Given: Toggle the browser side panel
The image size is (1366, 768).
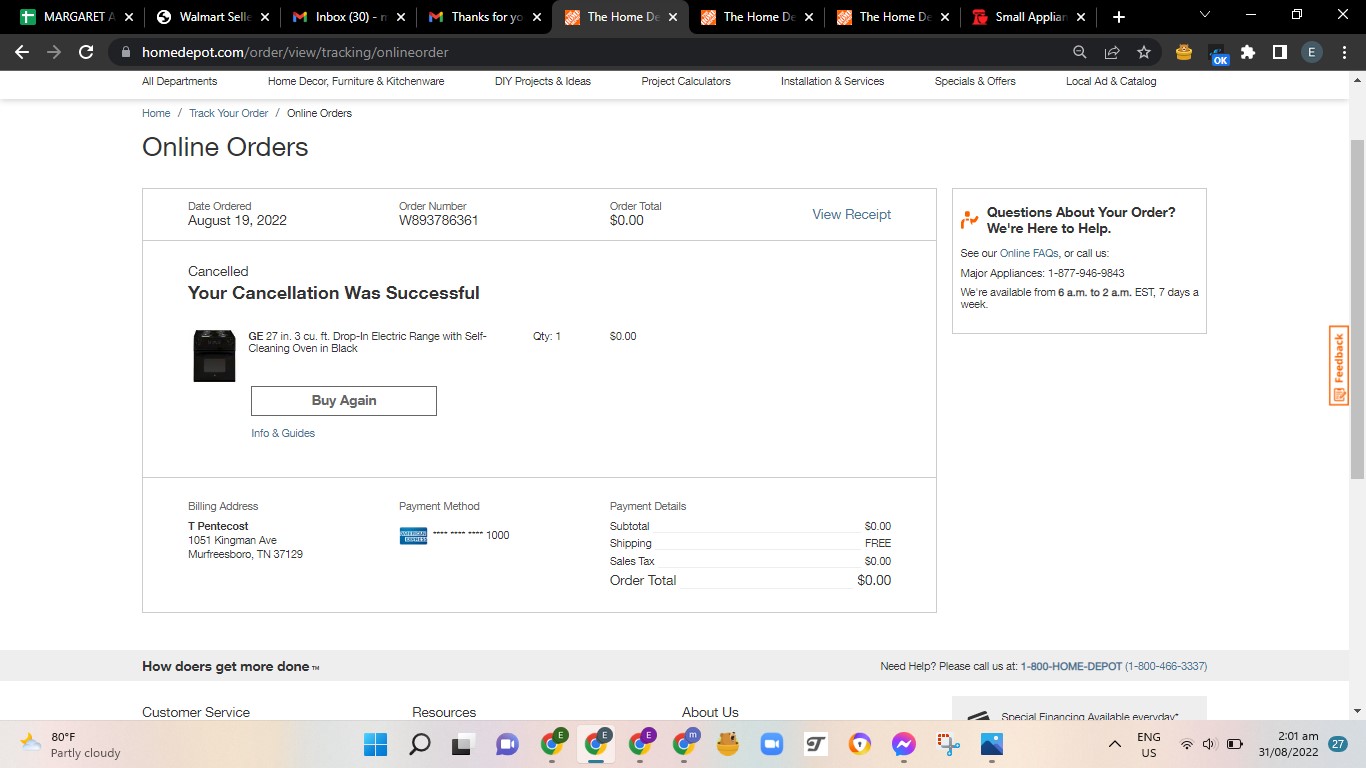Looking at the screenshot, I should 1279,52.
